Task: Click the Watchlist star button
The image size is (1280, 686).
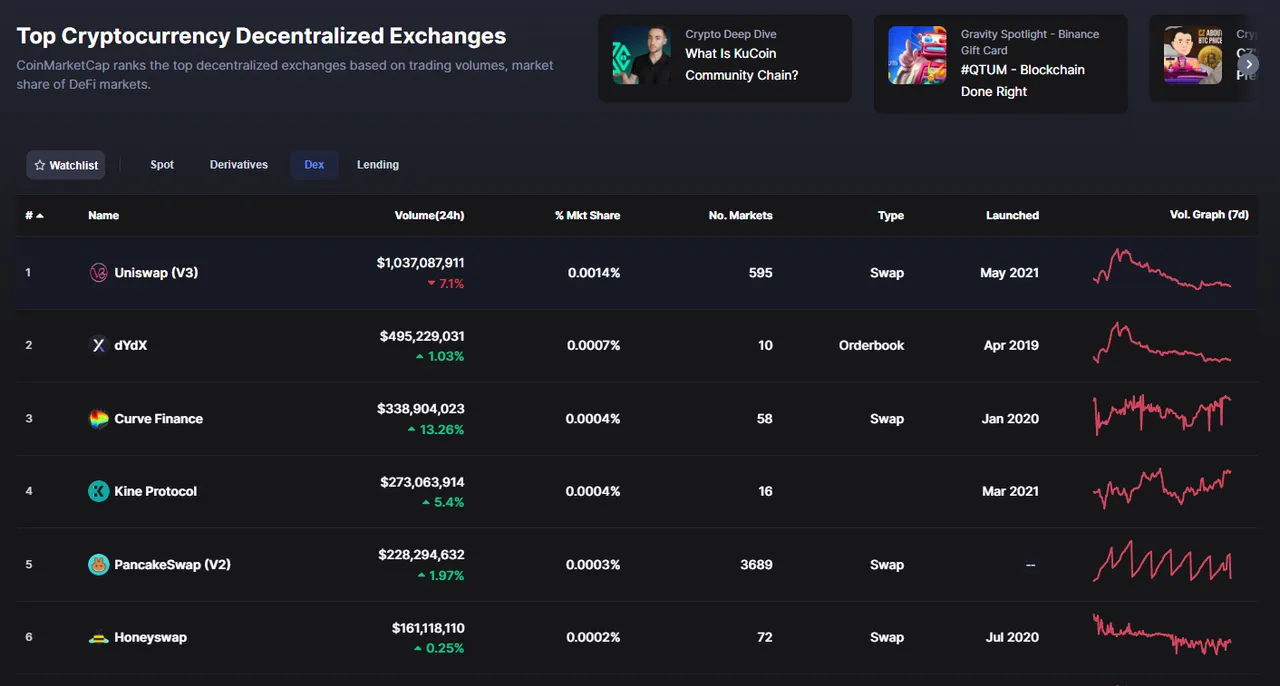Action: 66,165
